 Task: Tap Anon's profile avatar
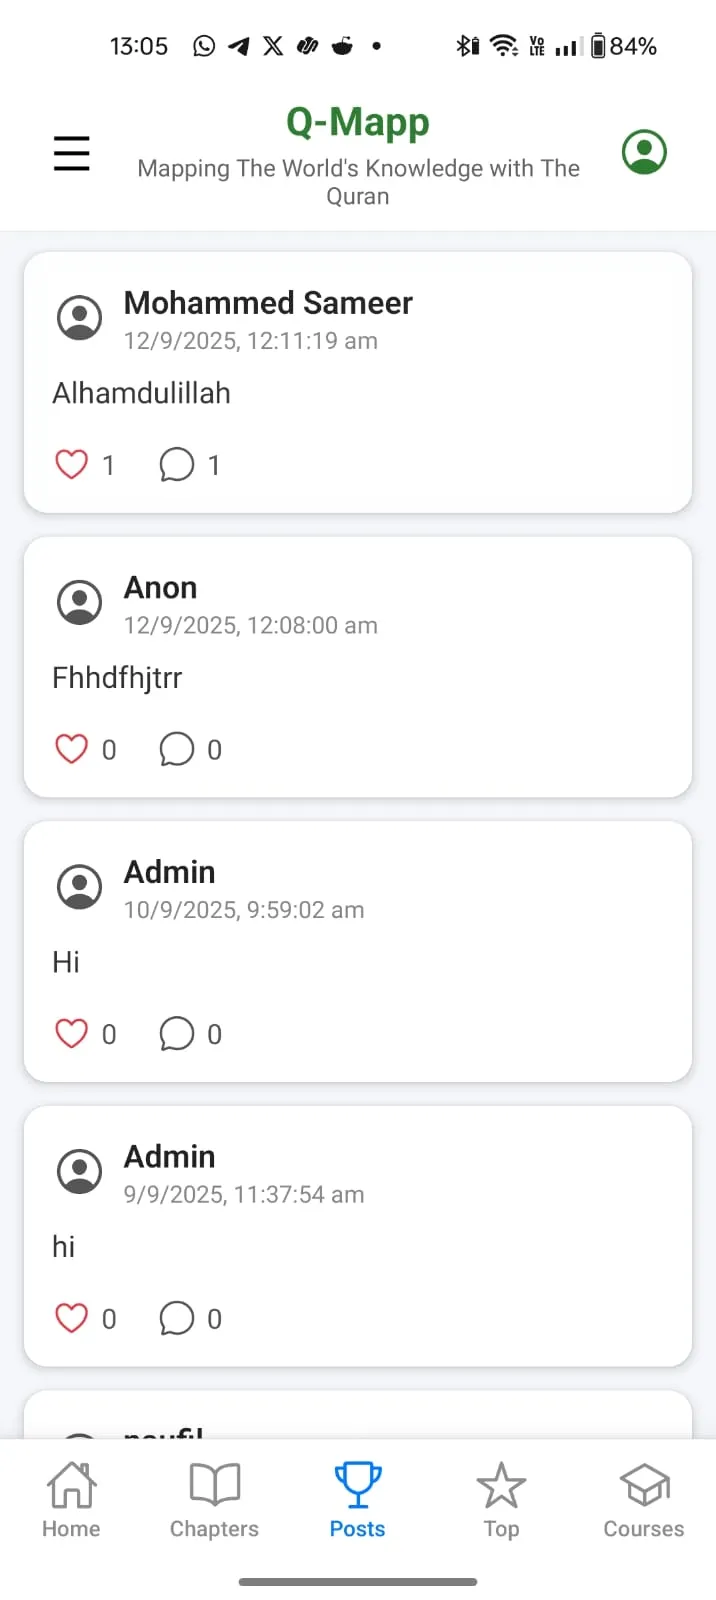point(80,603)
